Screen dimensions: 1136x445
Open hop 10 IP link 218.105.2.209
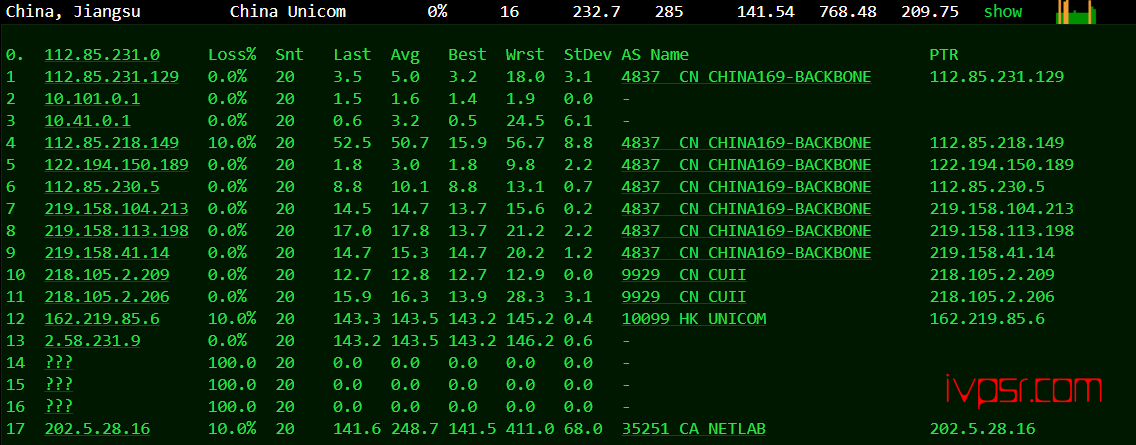(x=106, y=275)
